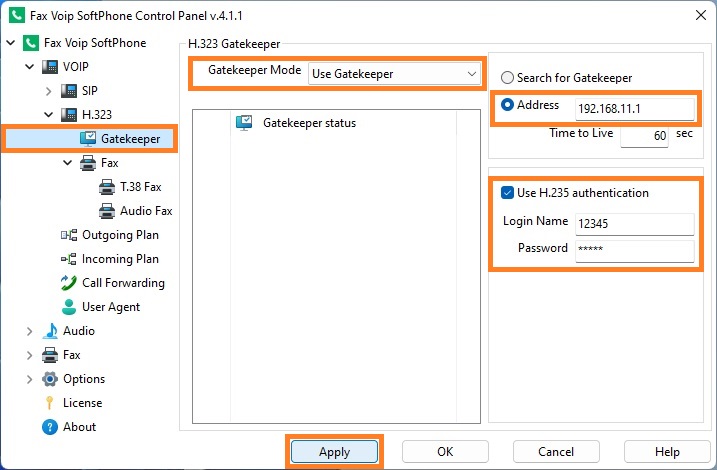Select the Call Forwarding phone icon

(69, 283)
